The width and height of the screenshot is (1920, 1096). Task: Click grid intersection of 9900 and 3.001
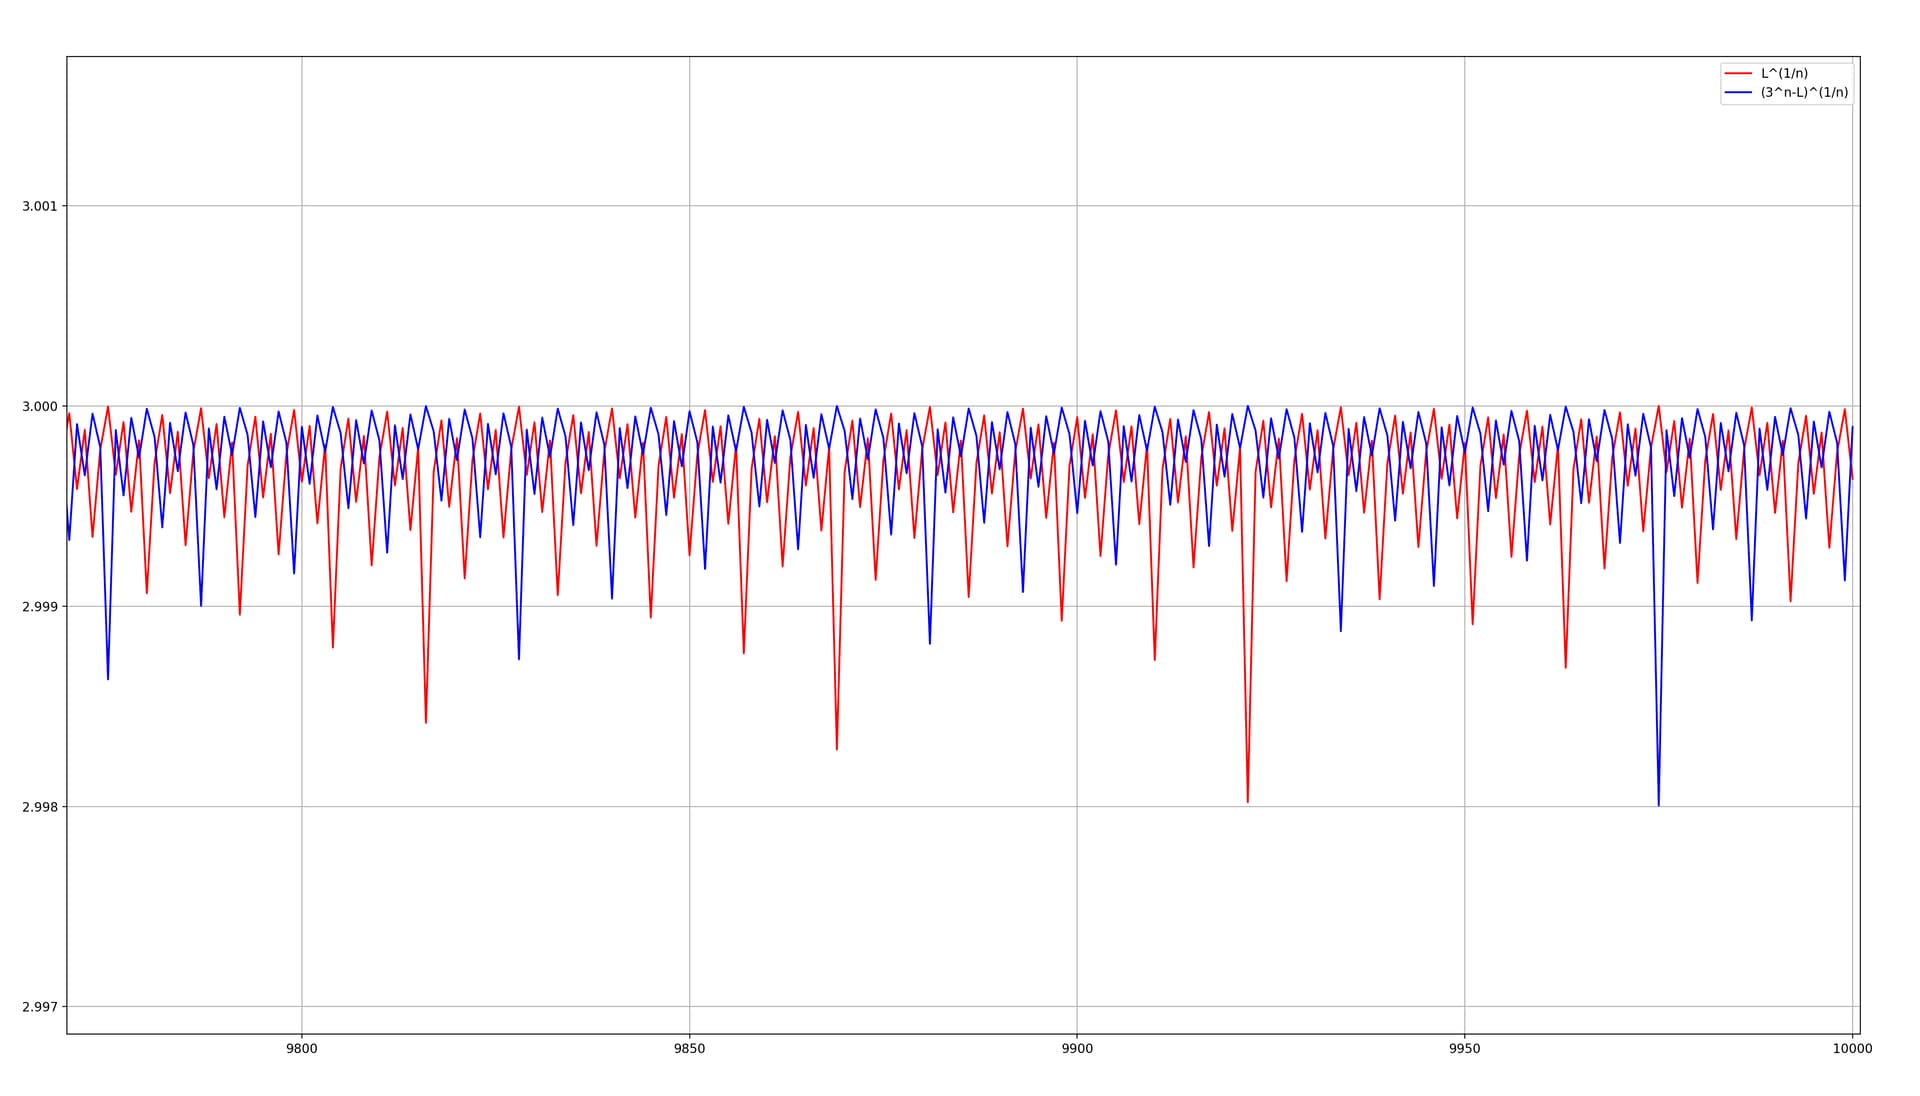pos(1077,206)
